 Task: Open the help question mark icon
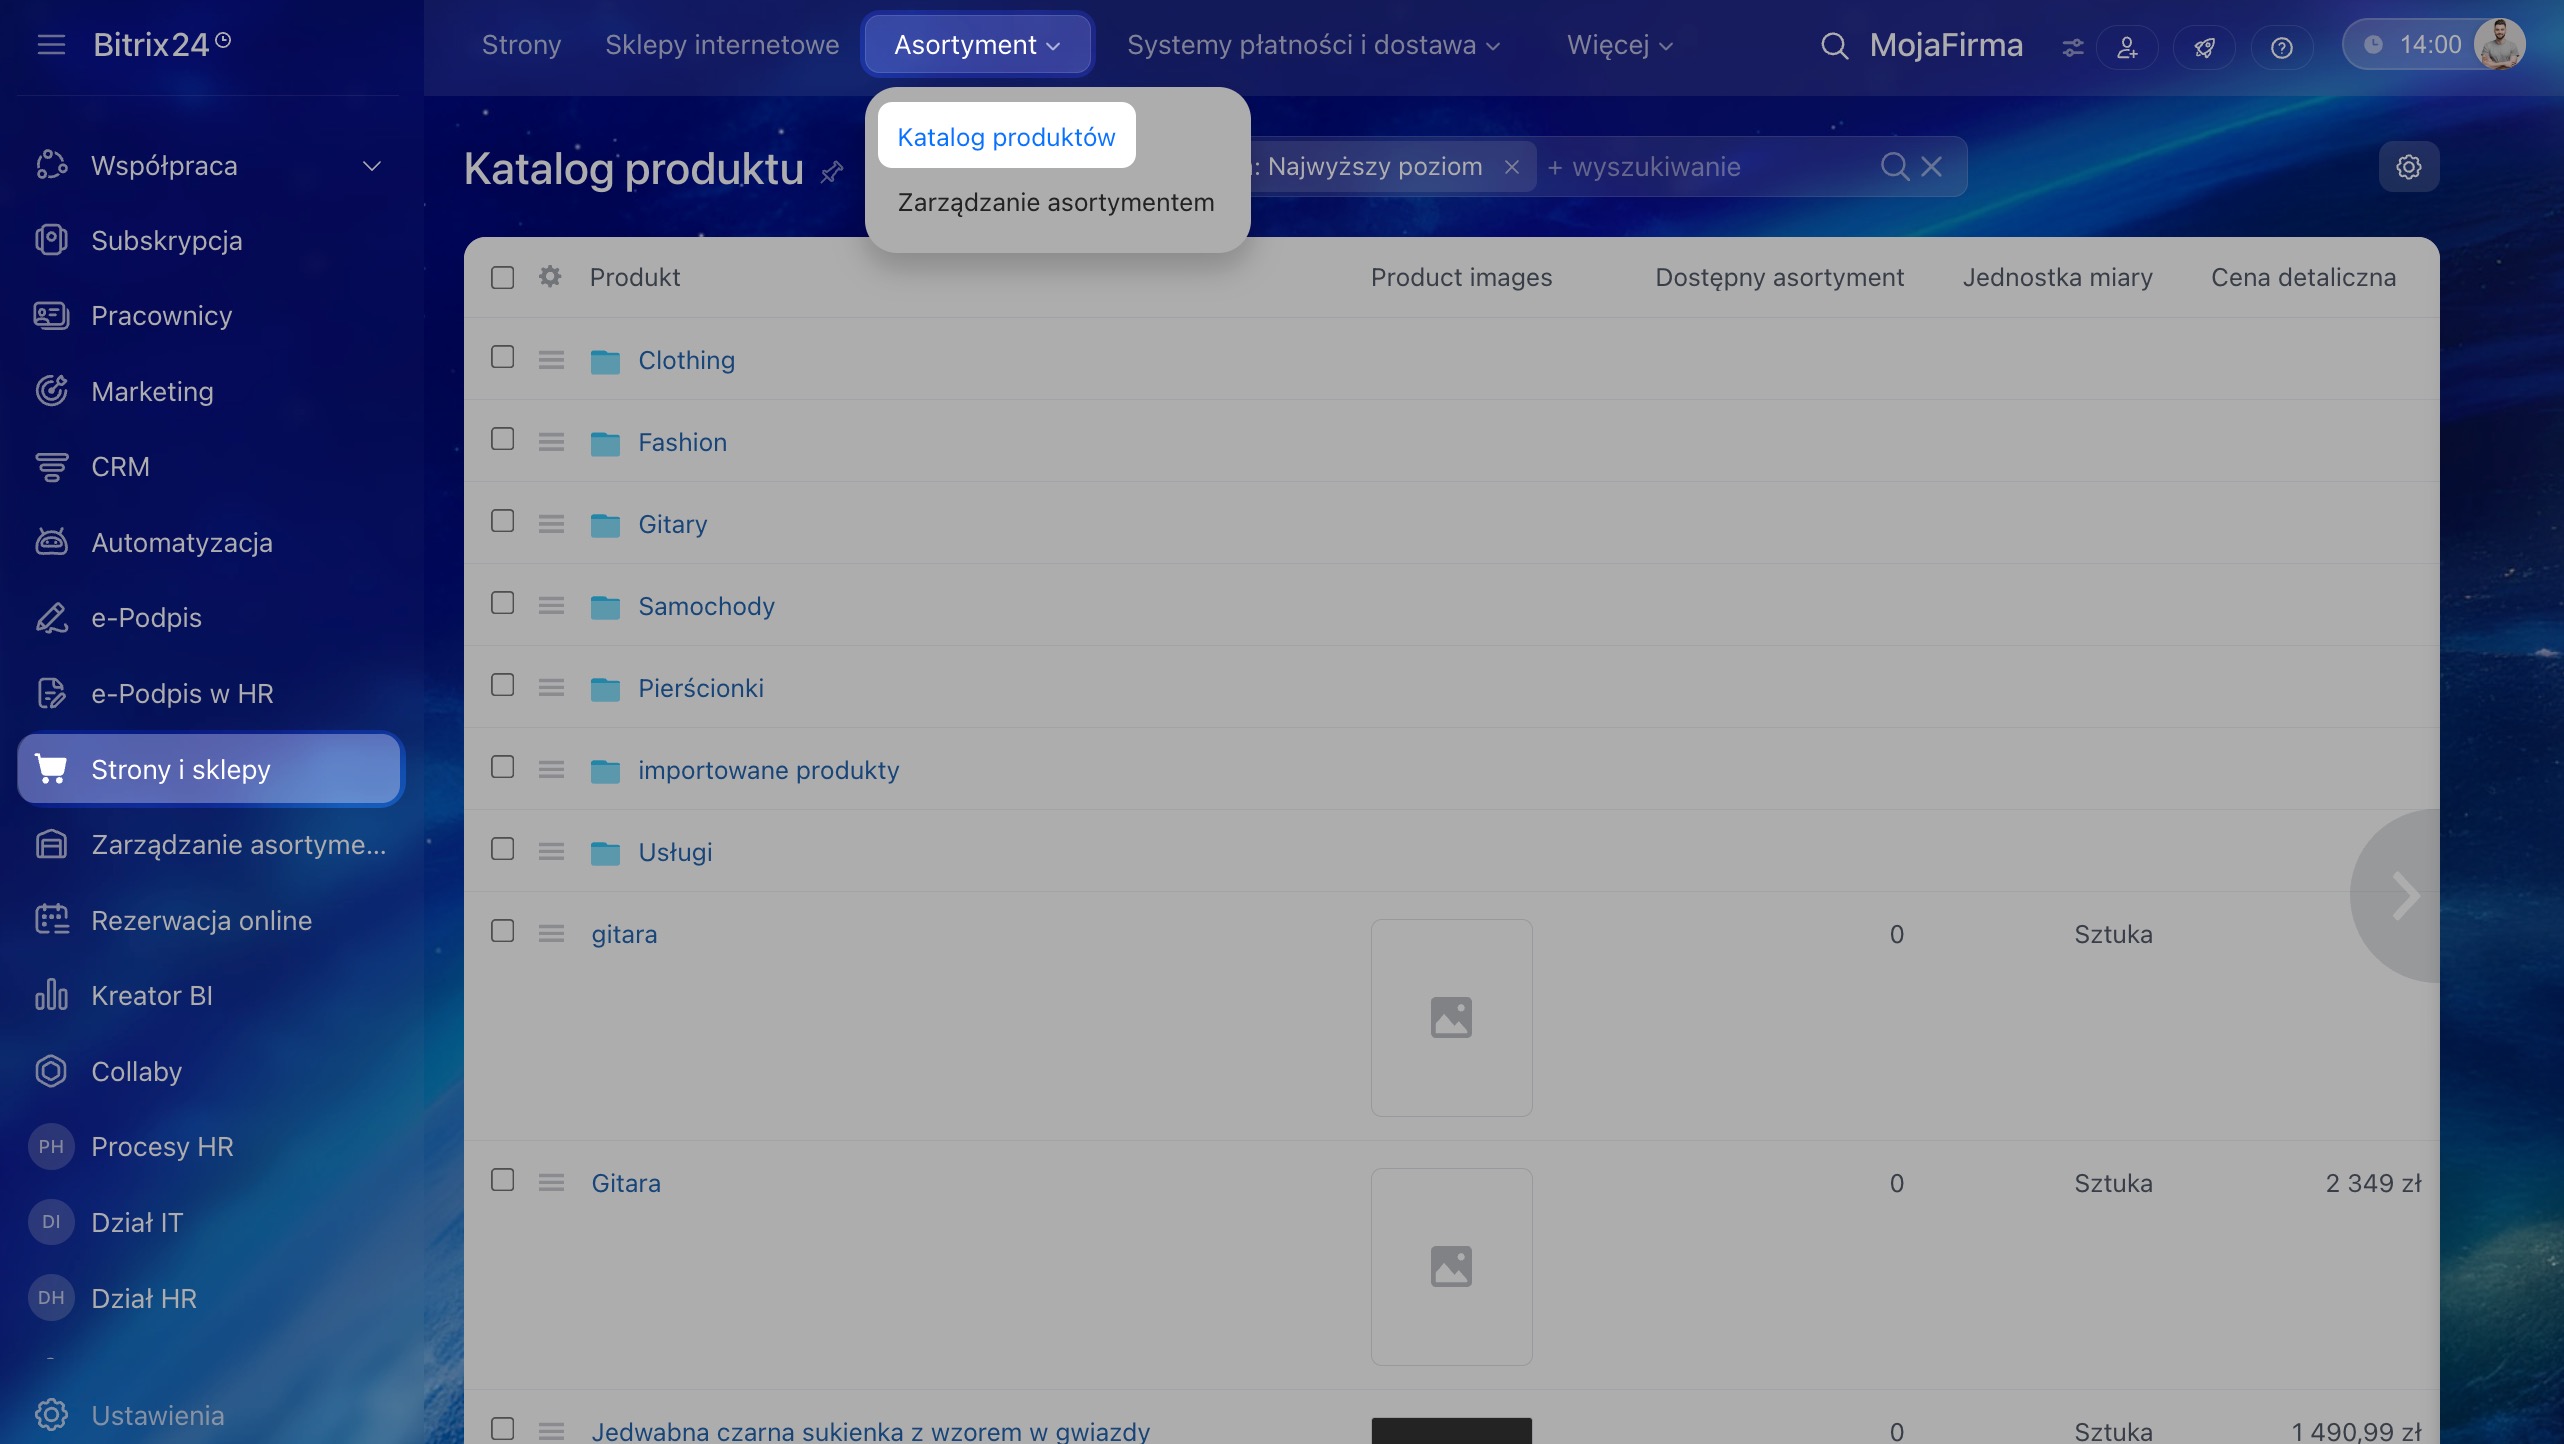pyautogui.click(x=2281, y=47)
